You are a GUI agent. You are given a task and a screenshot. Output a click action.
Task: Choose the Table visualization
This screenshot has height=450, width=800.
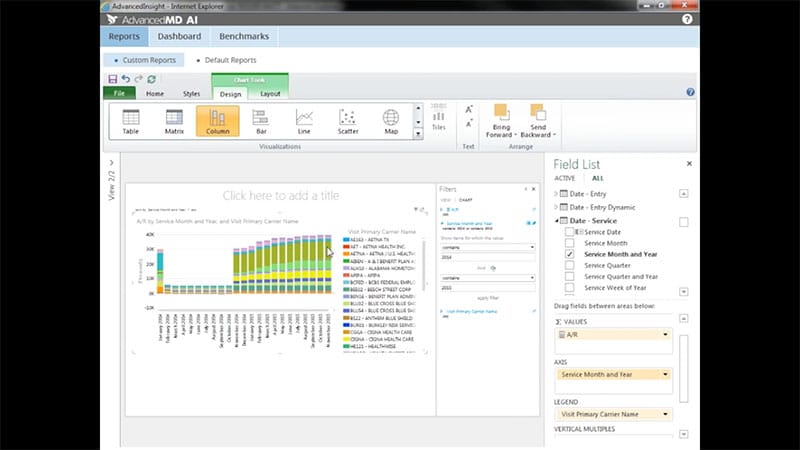point(131,121)
